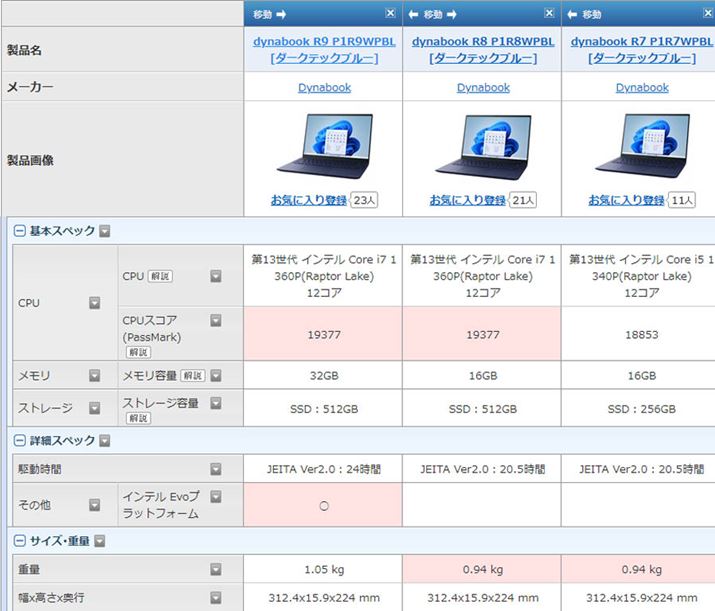This screenshot has width=715, height=611.
Task: Open dropdown arrow in メモリ category cell
Action: pyautogui.click(x=95, y=376)
